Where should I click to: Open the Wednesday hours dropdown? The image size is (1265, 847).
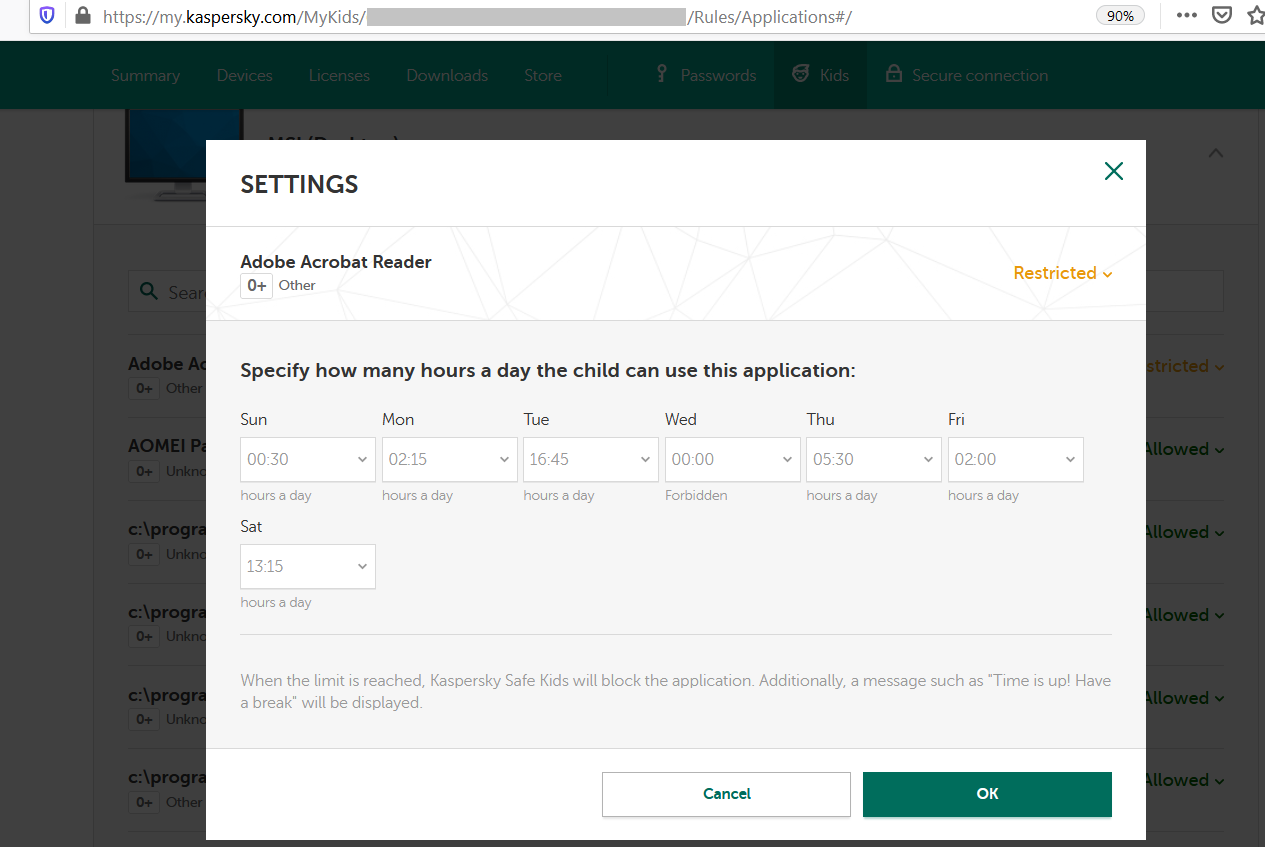point(733,459)
